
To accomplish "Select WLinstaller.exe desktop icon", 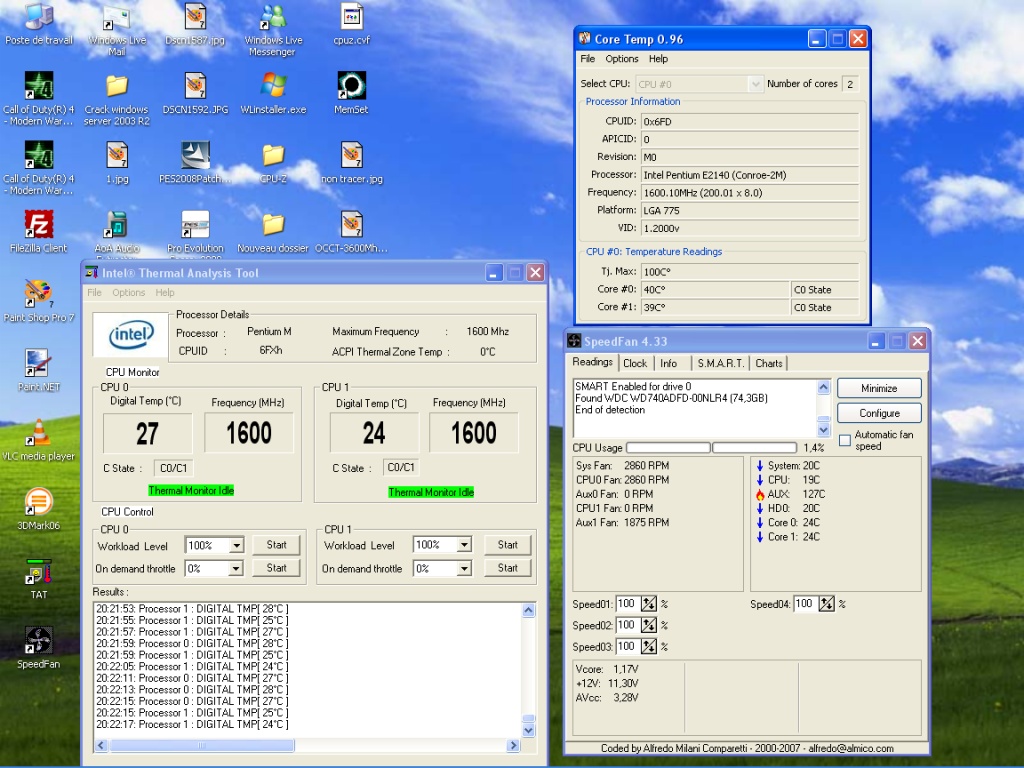I will coord(273,93).
